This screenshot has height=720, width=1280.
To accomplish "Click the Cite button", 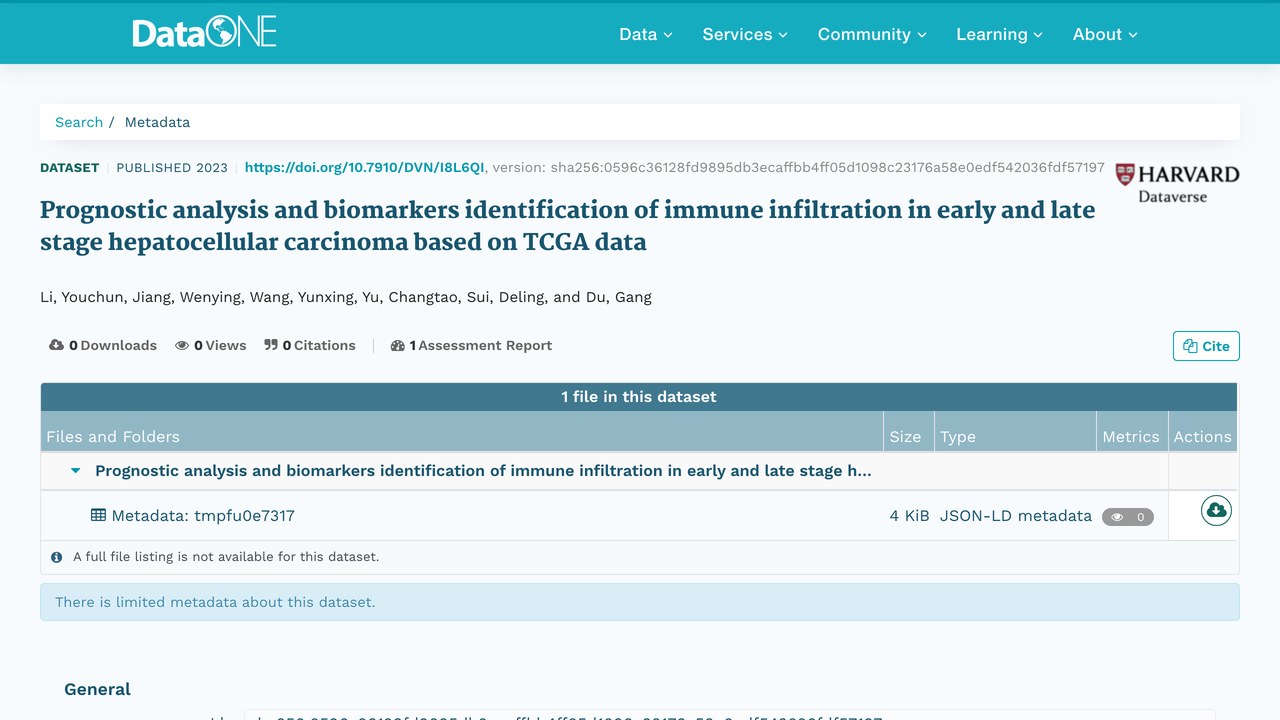I will pyautogui.click(x=1206, y=346).
